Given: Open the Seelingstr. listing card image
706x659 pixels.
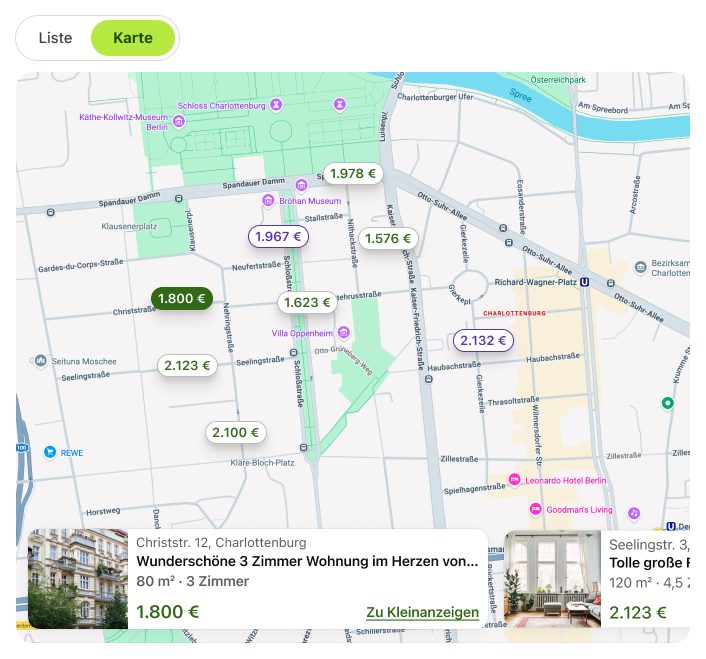Looking at the screenshot, I should pyautogui.click(x=552, y=579).
